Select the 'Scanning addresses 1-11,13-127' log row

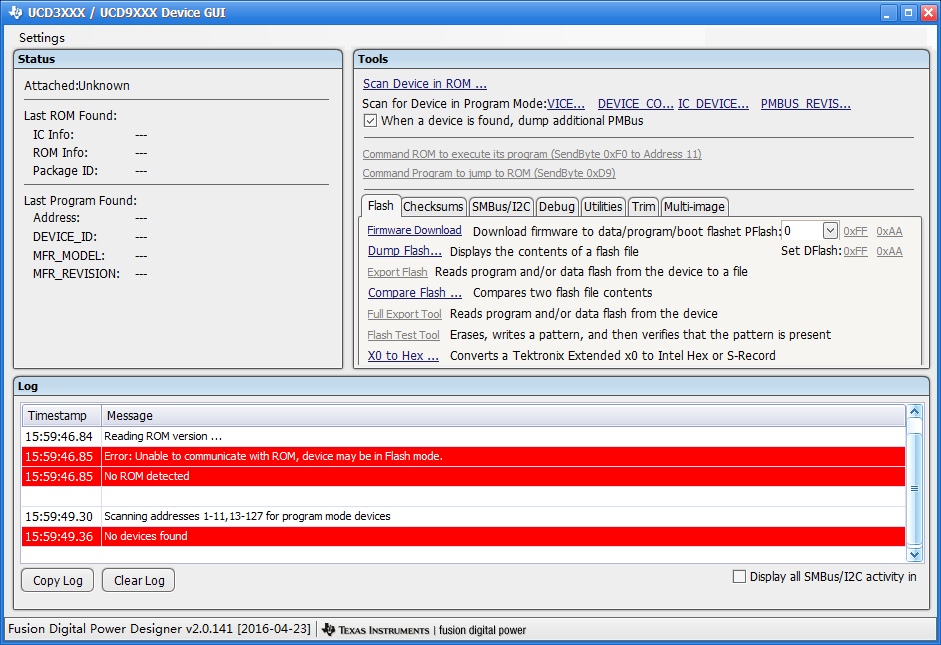(x=463, y=516)
